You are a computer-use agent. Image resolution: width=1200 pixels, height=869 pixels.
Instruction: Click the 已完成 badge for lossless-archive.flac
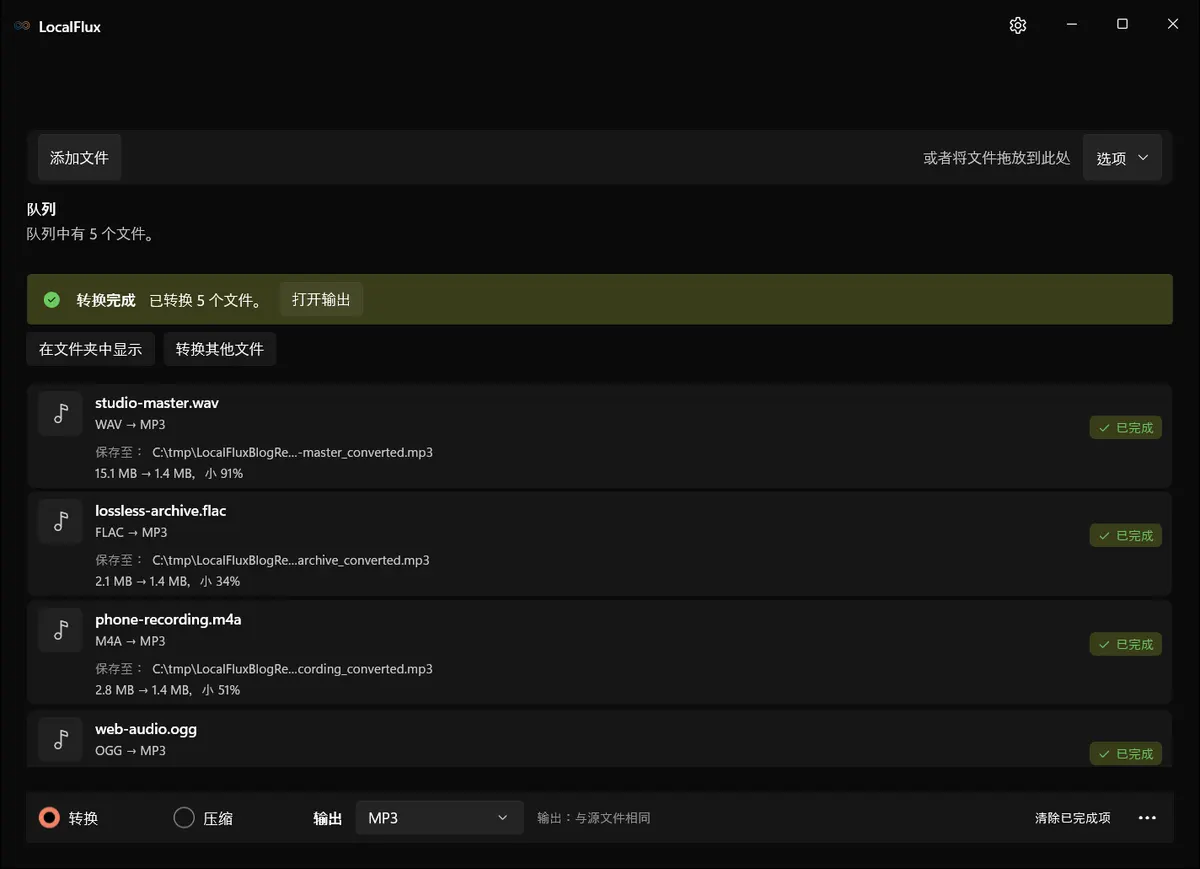(x=1126, y=536)
